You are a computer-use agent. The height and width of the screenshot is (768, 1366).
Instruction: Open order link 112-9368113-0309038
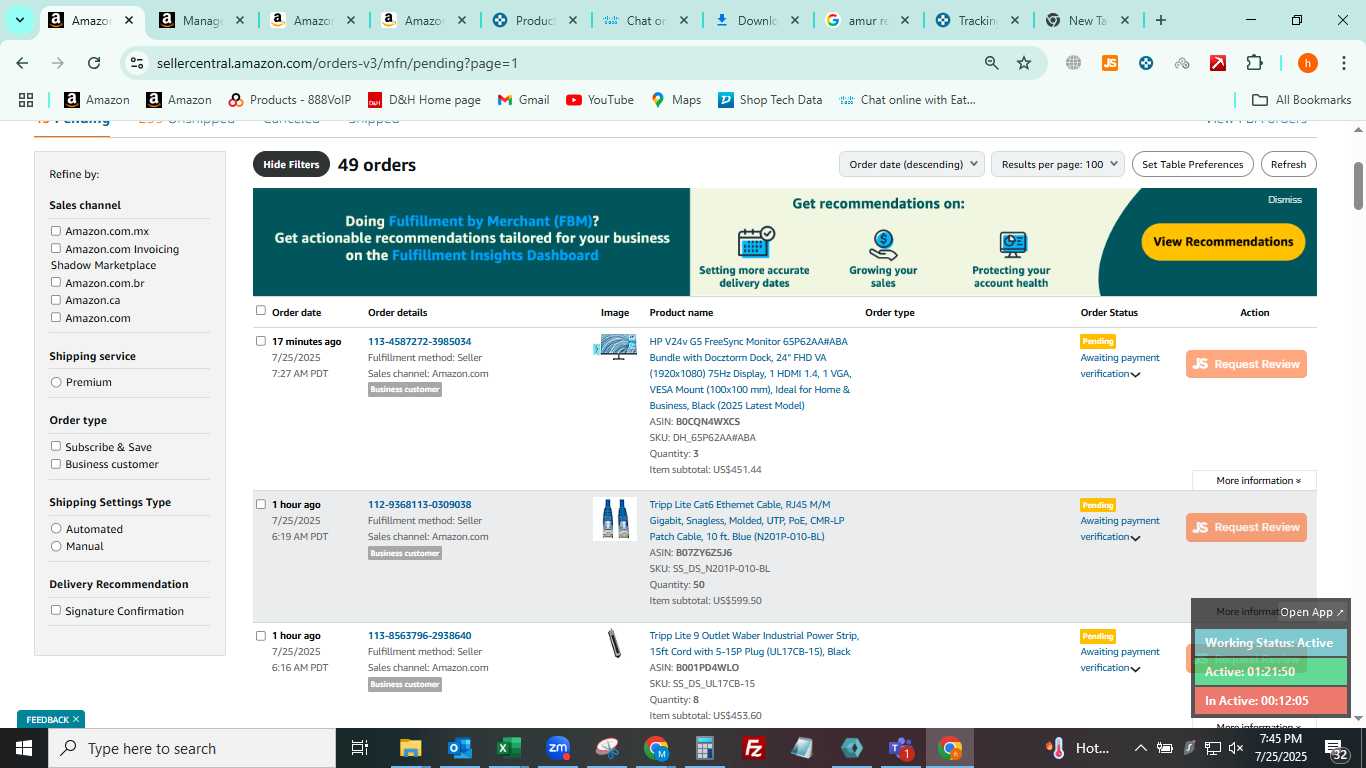coord(419,504)
